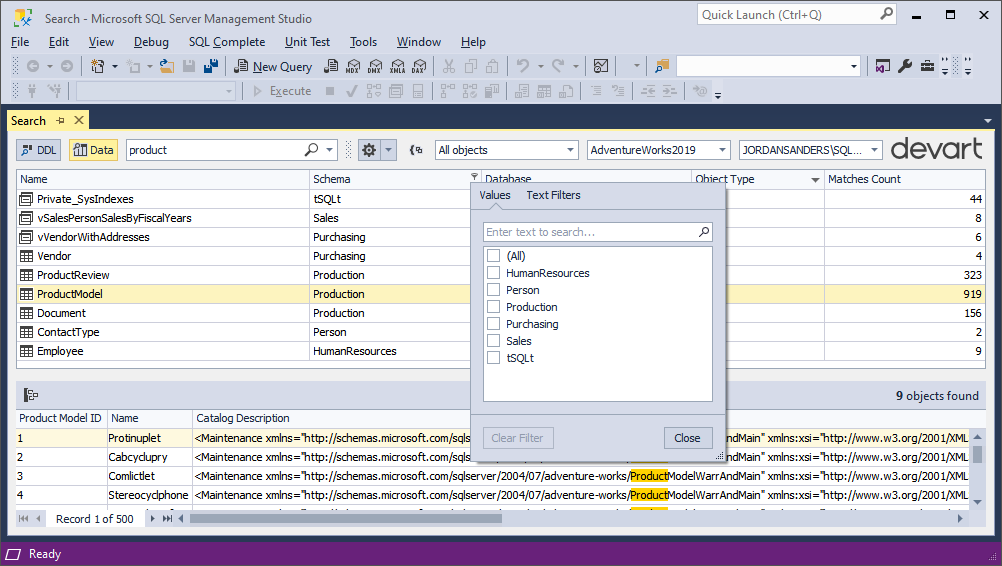
Task: Click the DAX query icon
Action: pos(419,66)
